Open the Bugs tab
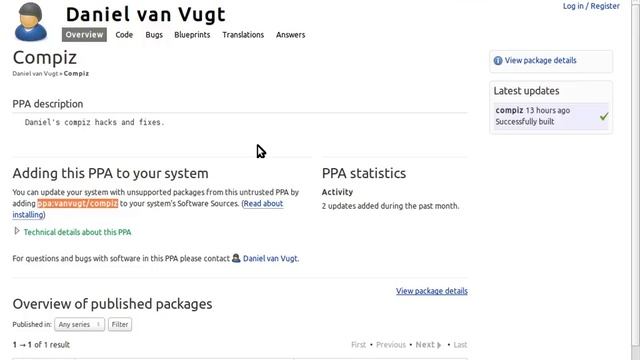Screen dimensions: 640x360 coord(154,35)
